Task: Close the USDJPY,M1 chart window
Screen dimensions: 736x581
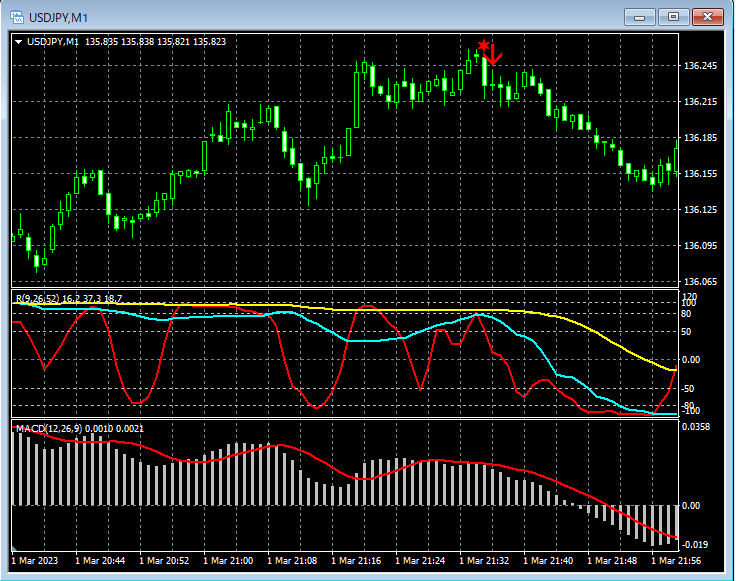Action: [707, 16]
